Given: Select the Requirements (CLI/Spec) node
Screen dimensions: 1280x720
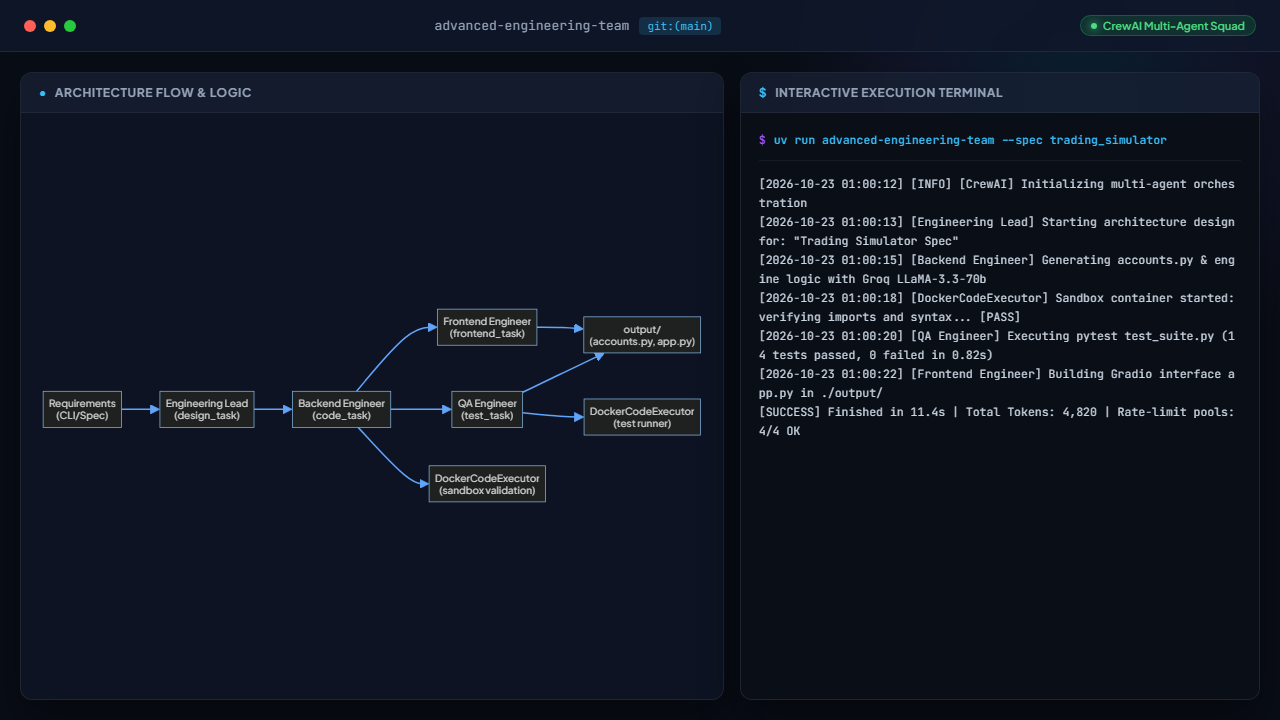Looking at the screenshot, I should click(82, 409).
